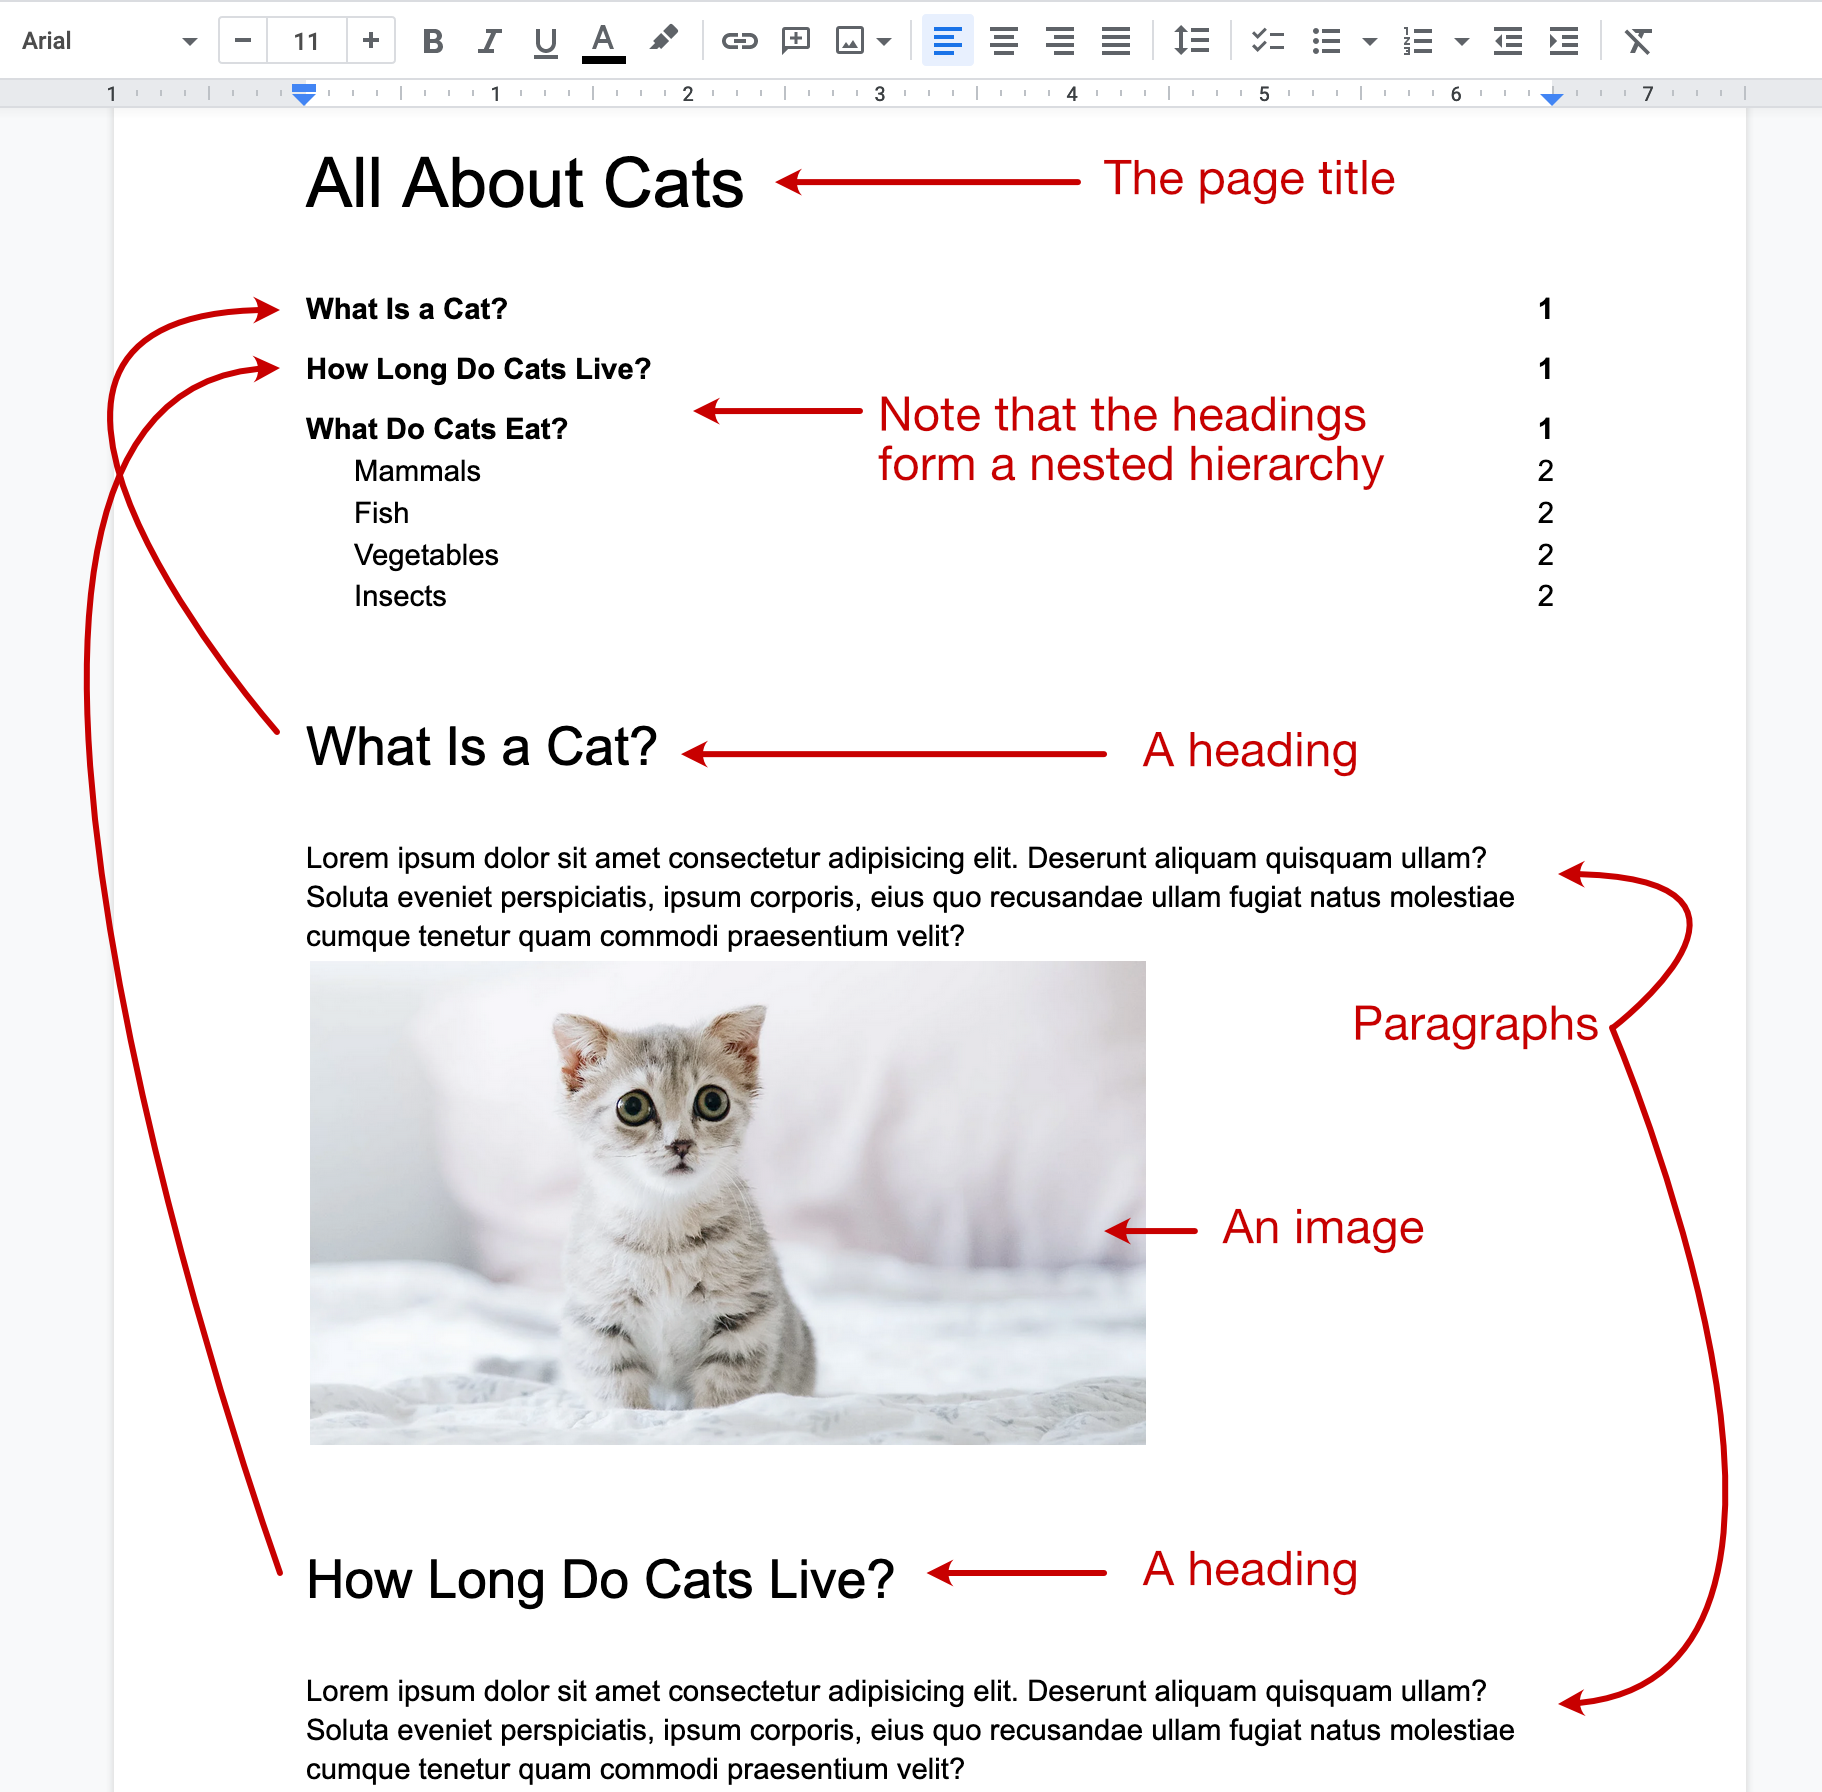Justify the paragraph text
Image resolution: width=1822 pixels, height=1792 pixels.
tap(1115, 41)
